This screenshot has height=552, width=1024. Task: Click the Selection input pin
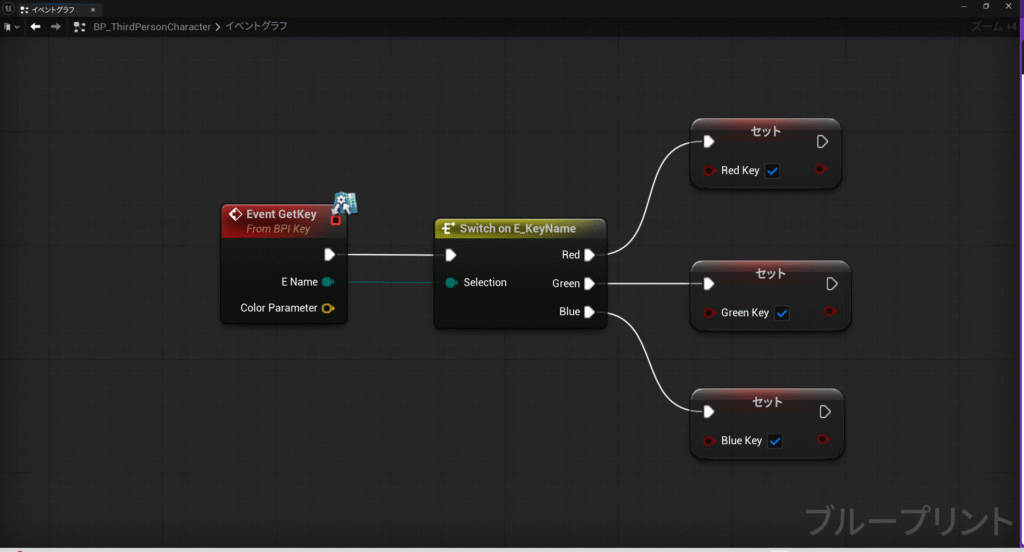click(x=451, y=283)
